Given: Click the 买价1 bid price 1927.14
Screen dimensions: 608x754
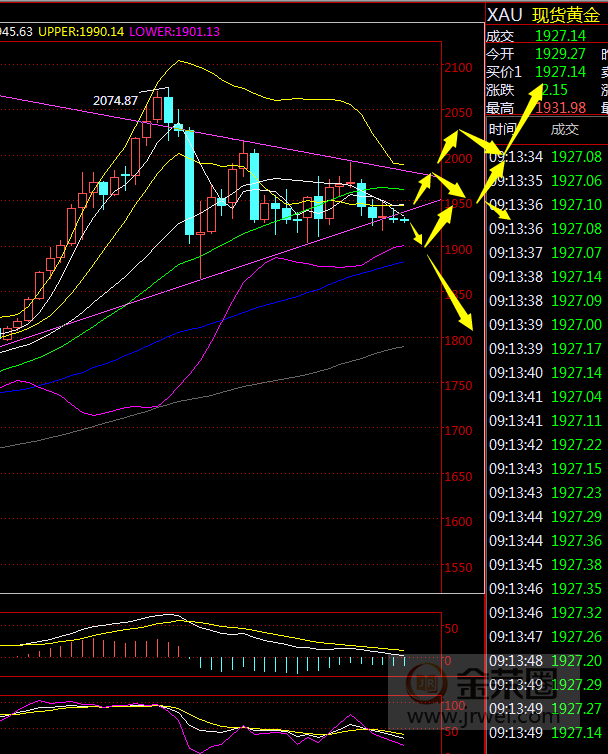Looking at the screenshot, I should (x=560, y=71).
